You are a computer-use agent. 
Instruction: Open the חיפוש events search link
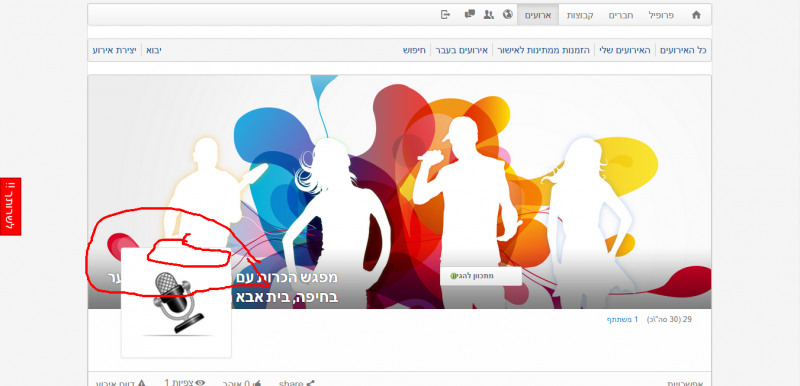[x=414, y=50]
